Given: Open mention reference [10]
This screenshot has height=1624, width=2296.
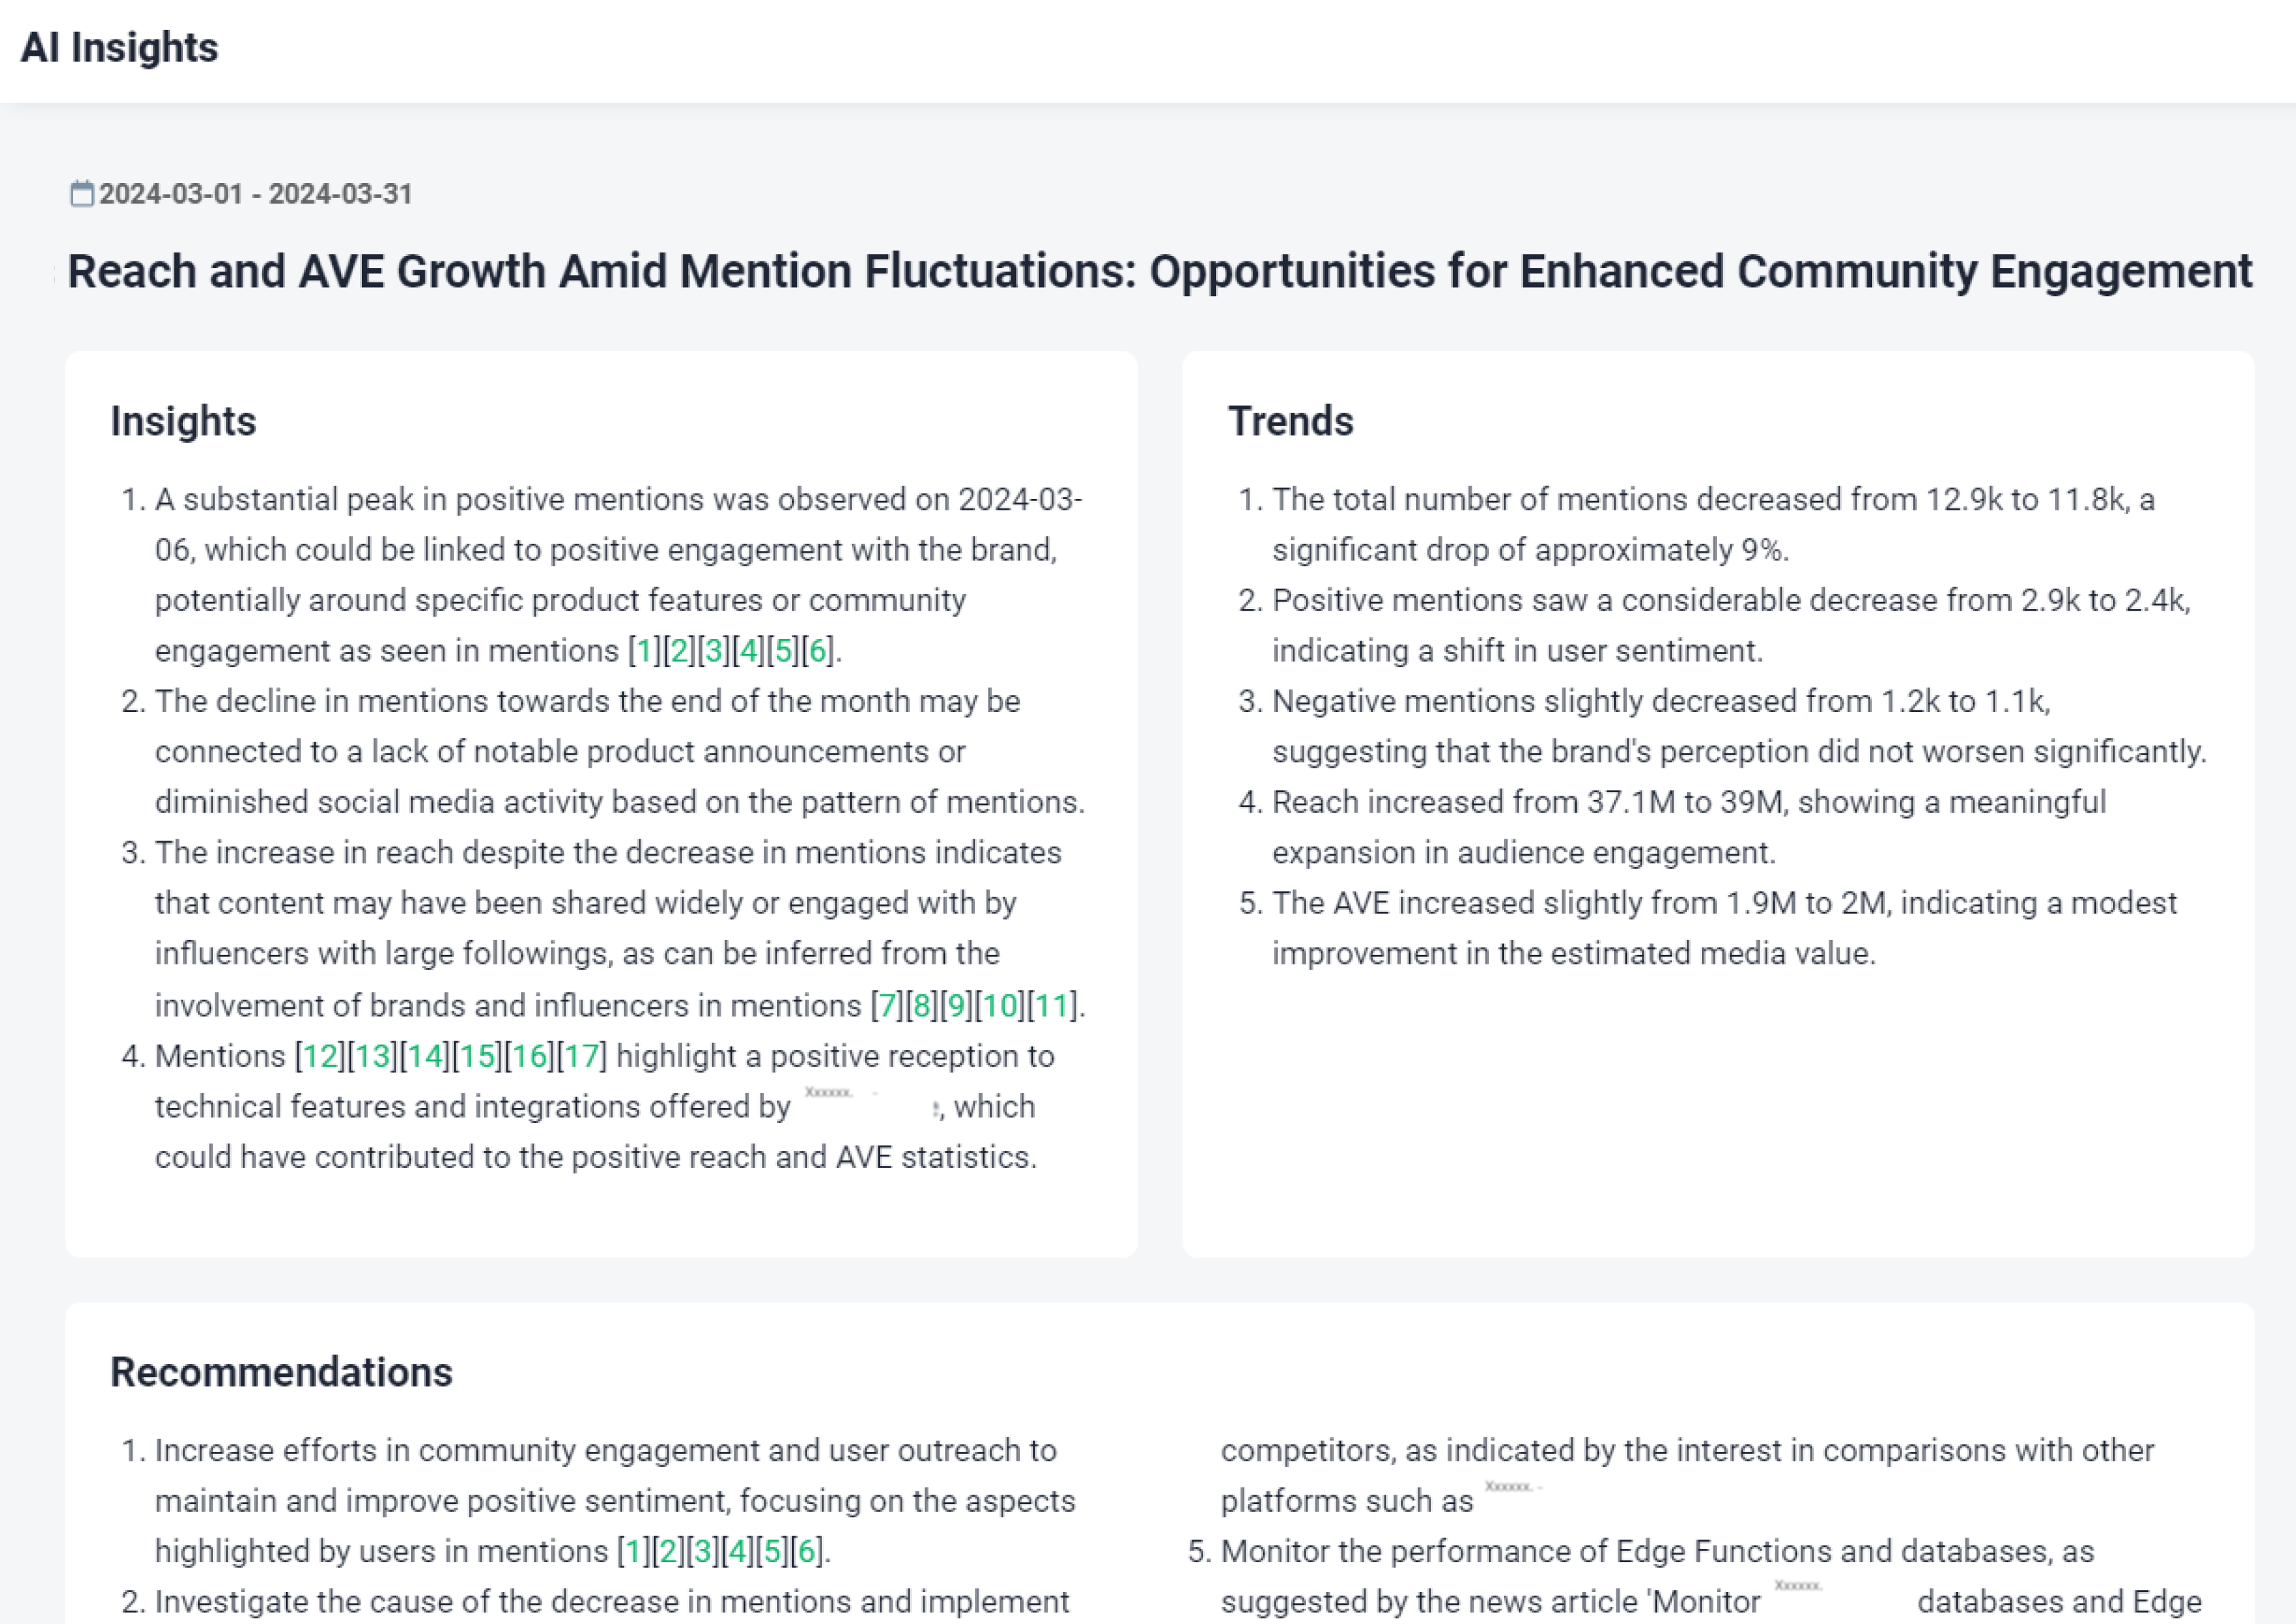Looking at the screenshot, I should pyautogui.click(x=1000, y=1005).
